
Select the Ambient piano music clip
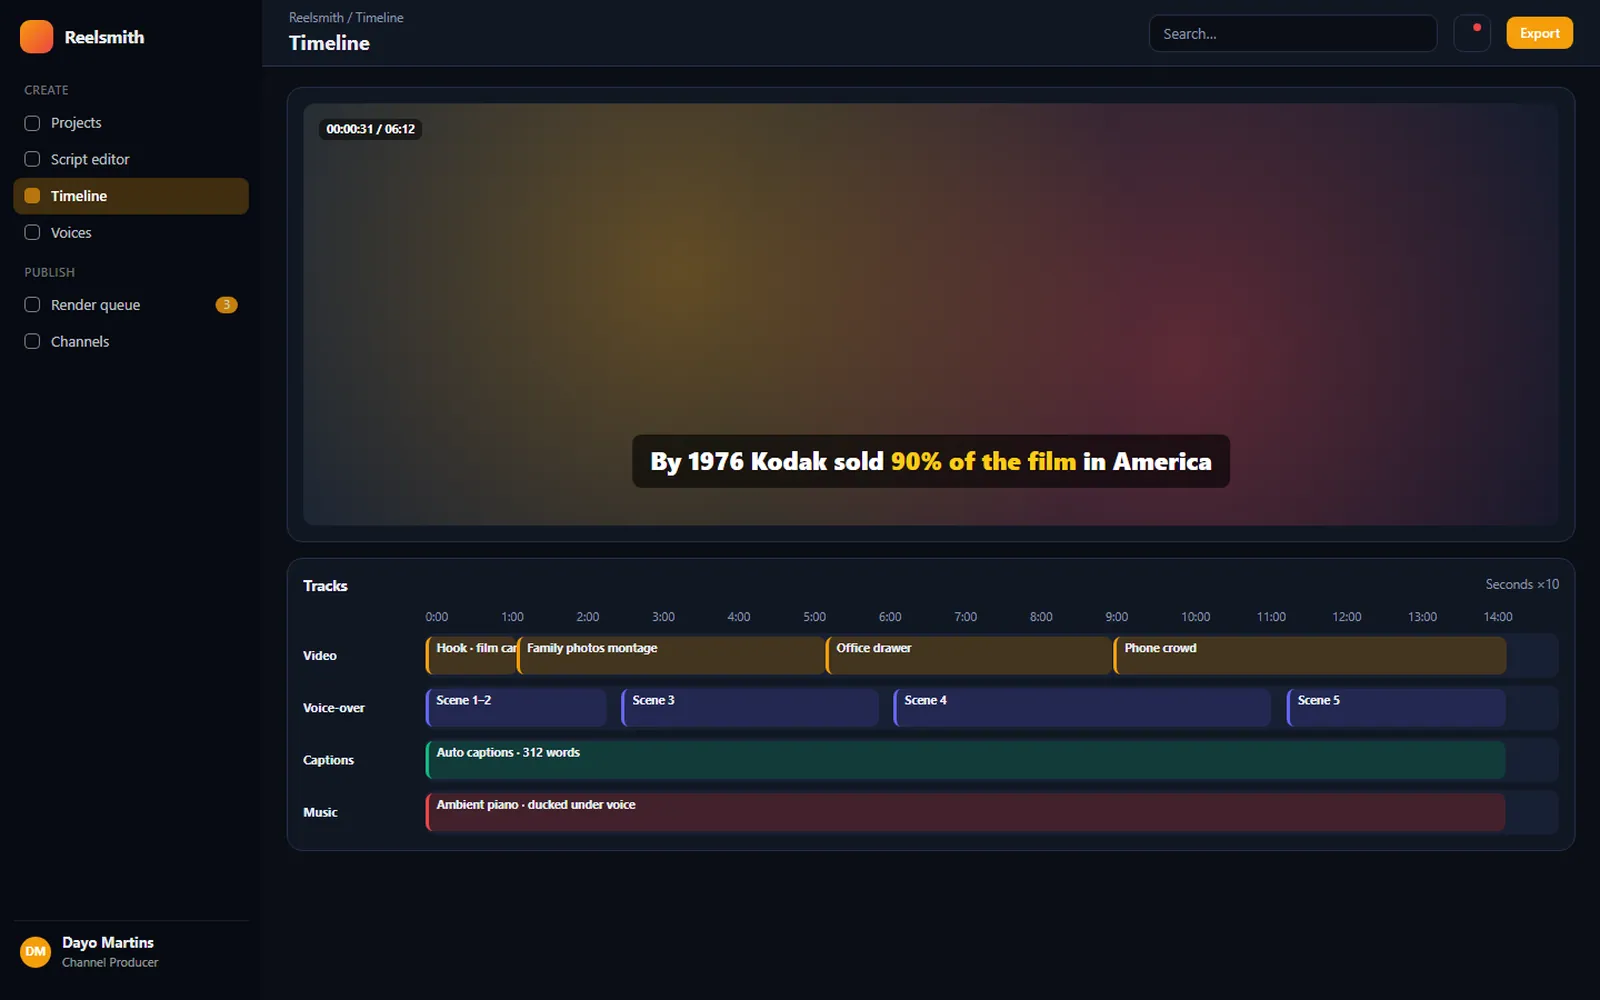(966, 812)
